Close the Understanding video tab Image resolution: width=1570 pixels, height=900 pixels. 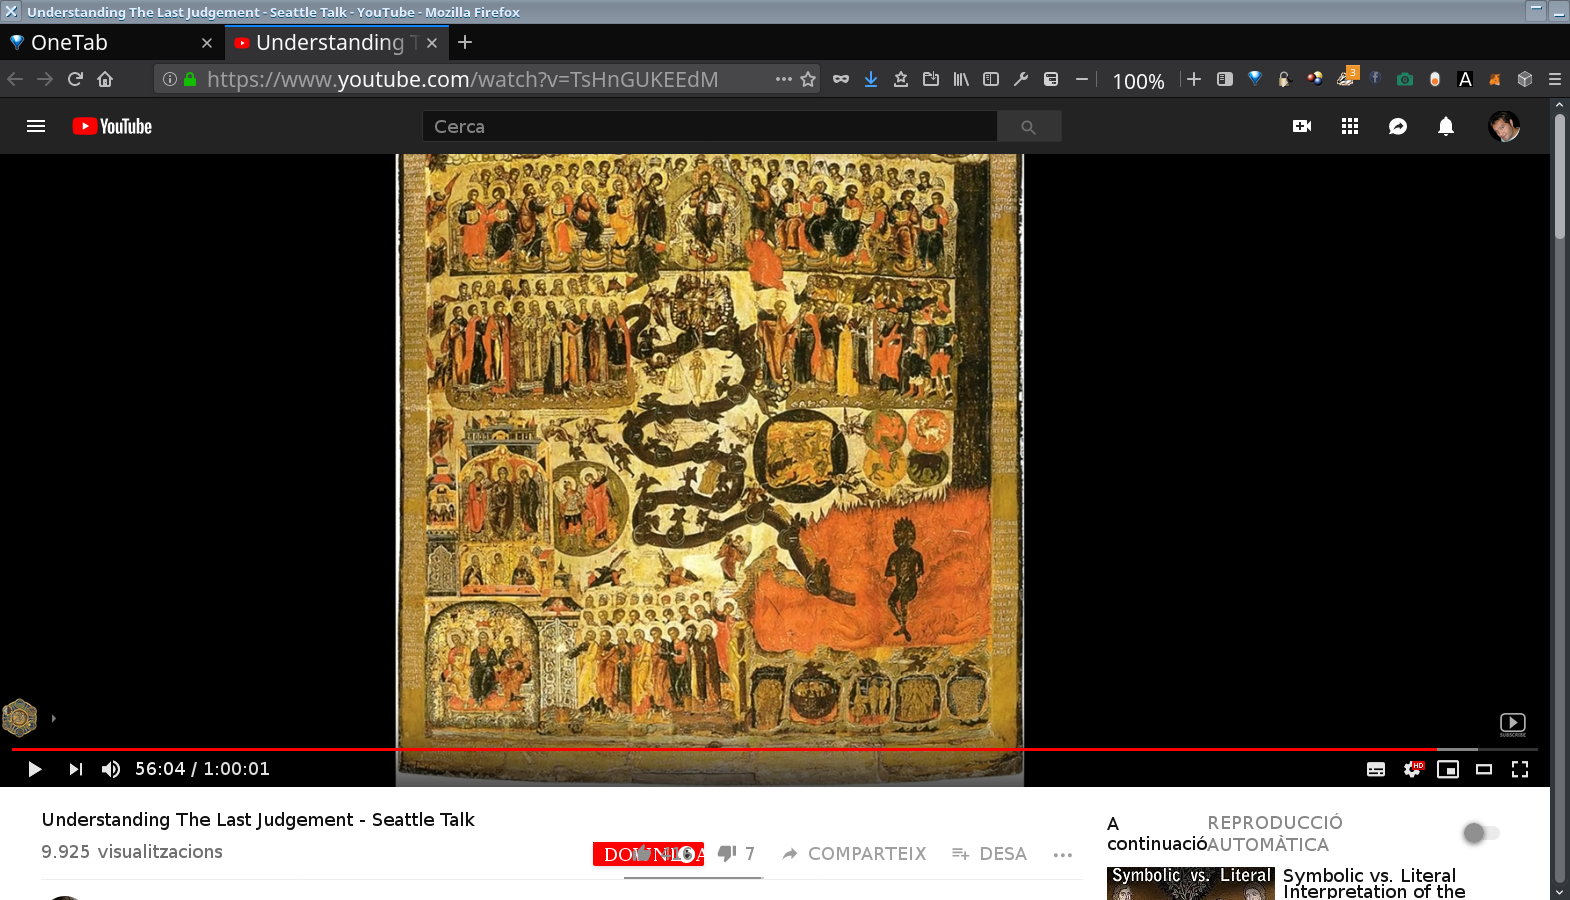click(x=432, y=43)
